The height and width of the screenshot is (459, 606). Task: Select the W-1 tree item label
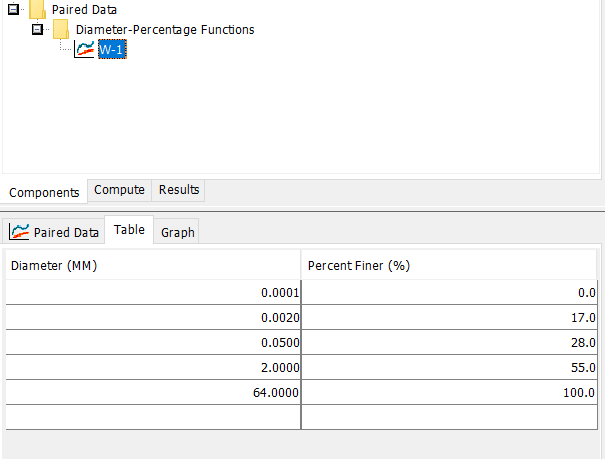click(112, 50)
